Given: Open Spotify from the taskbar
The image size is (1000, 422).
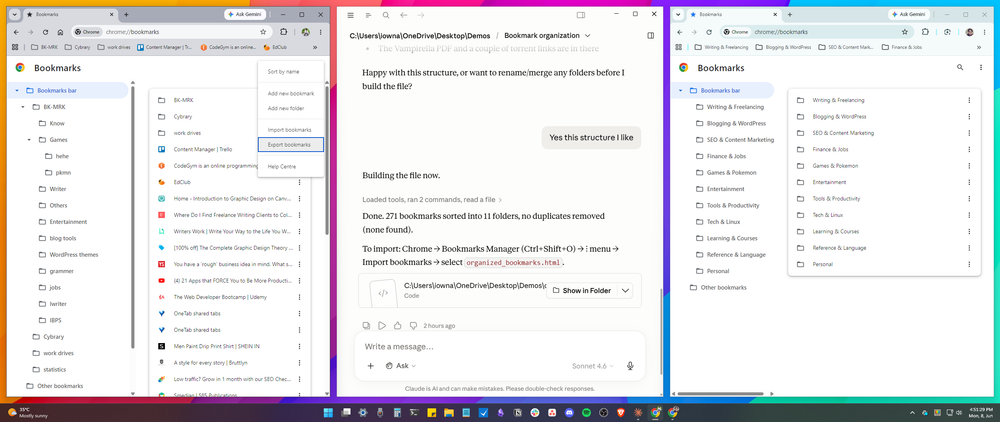Looking at the screenshot, I should [x=586, y=412].
